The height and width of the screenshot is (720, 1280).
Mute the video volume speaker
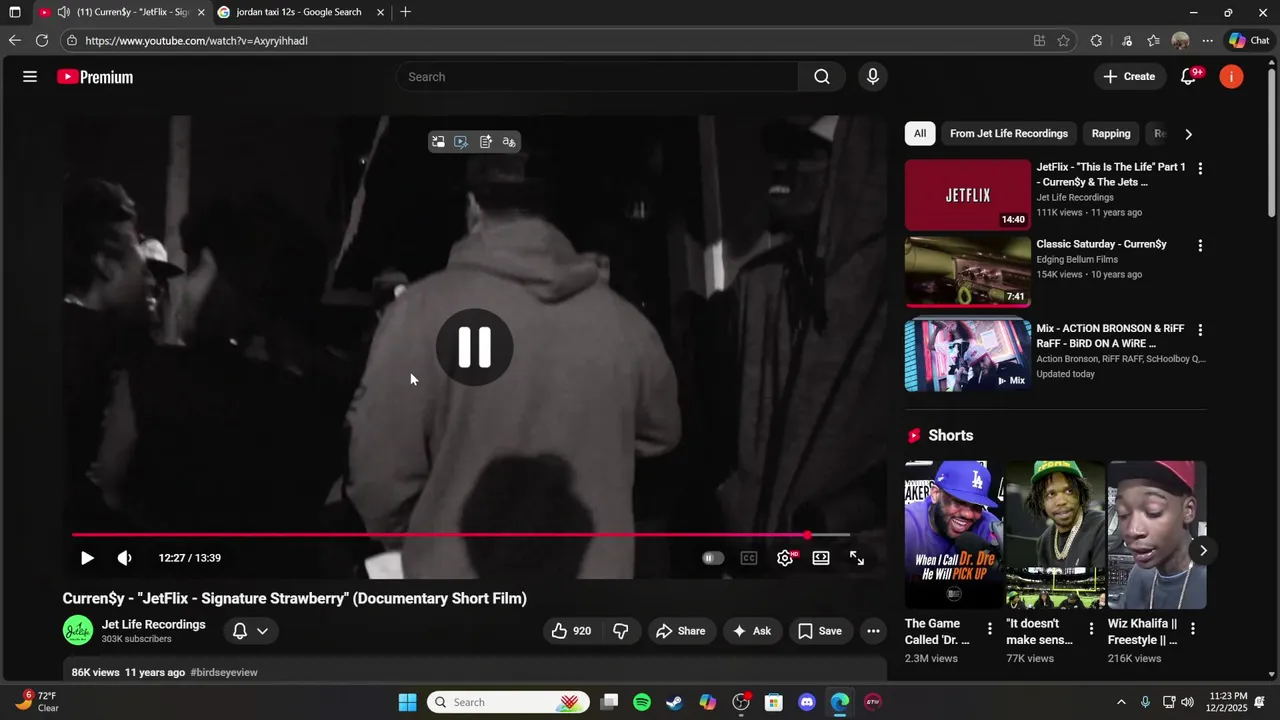pos(124,558)
